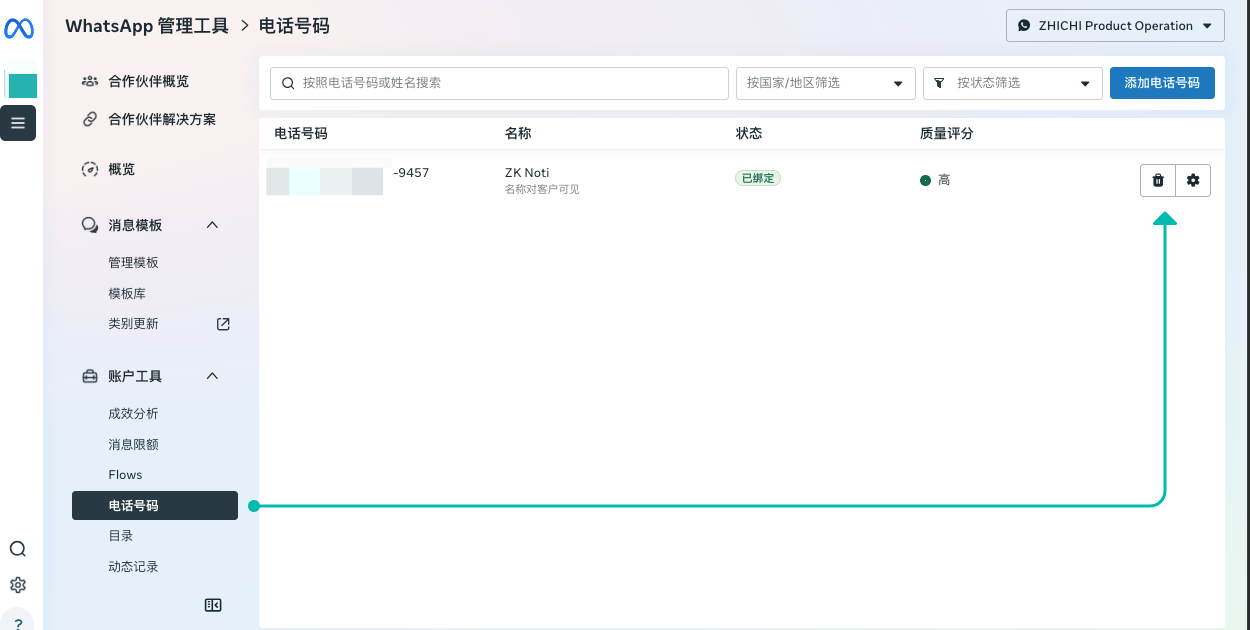Click the teal account avatar square

(22, 85)
